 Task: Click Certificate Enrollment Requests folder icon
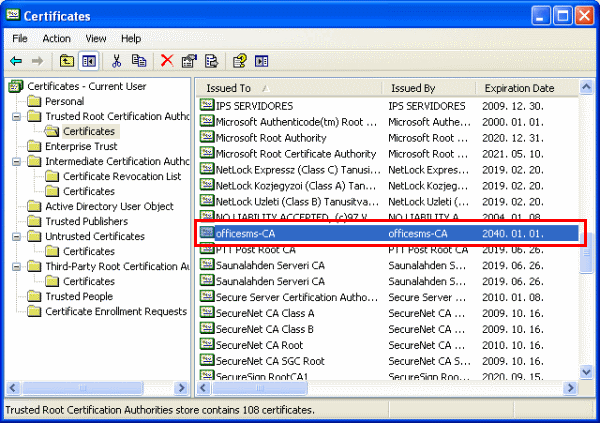(x=34, y=311)
